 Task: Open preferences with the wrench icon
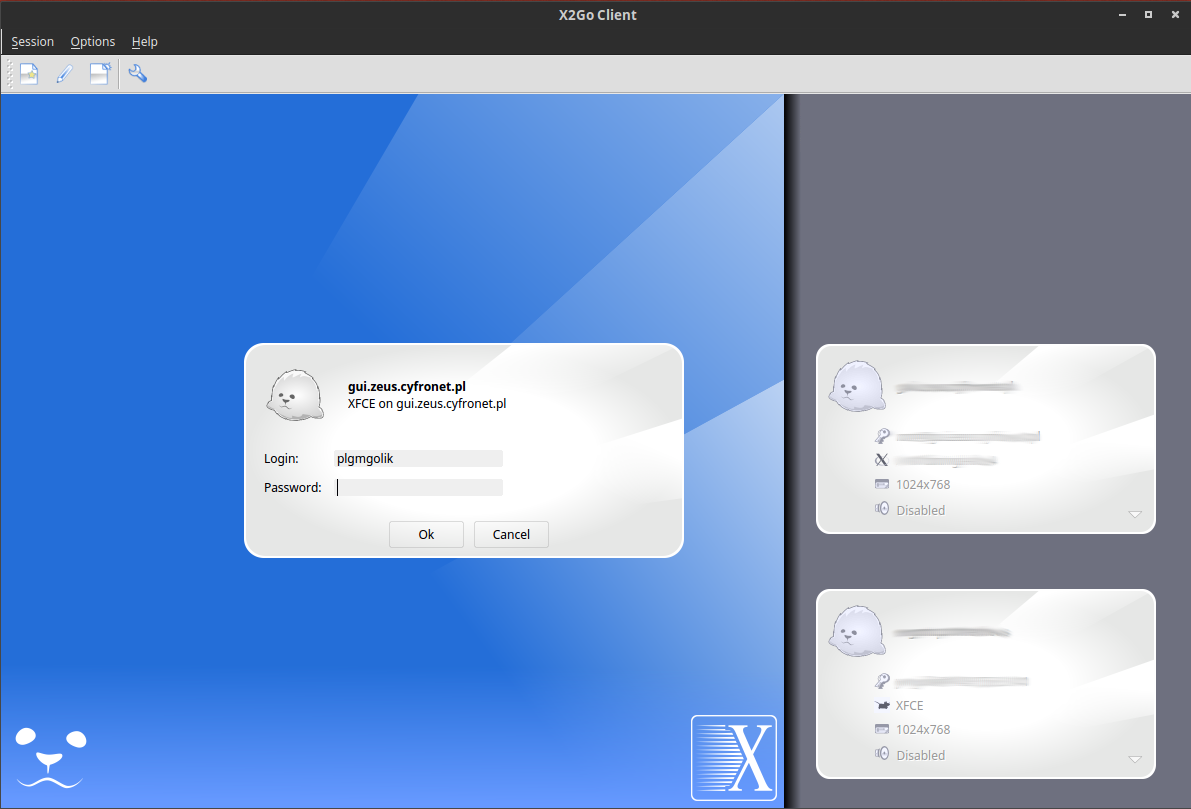point(137,74)
